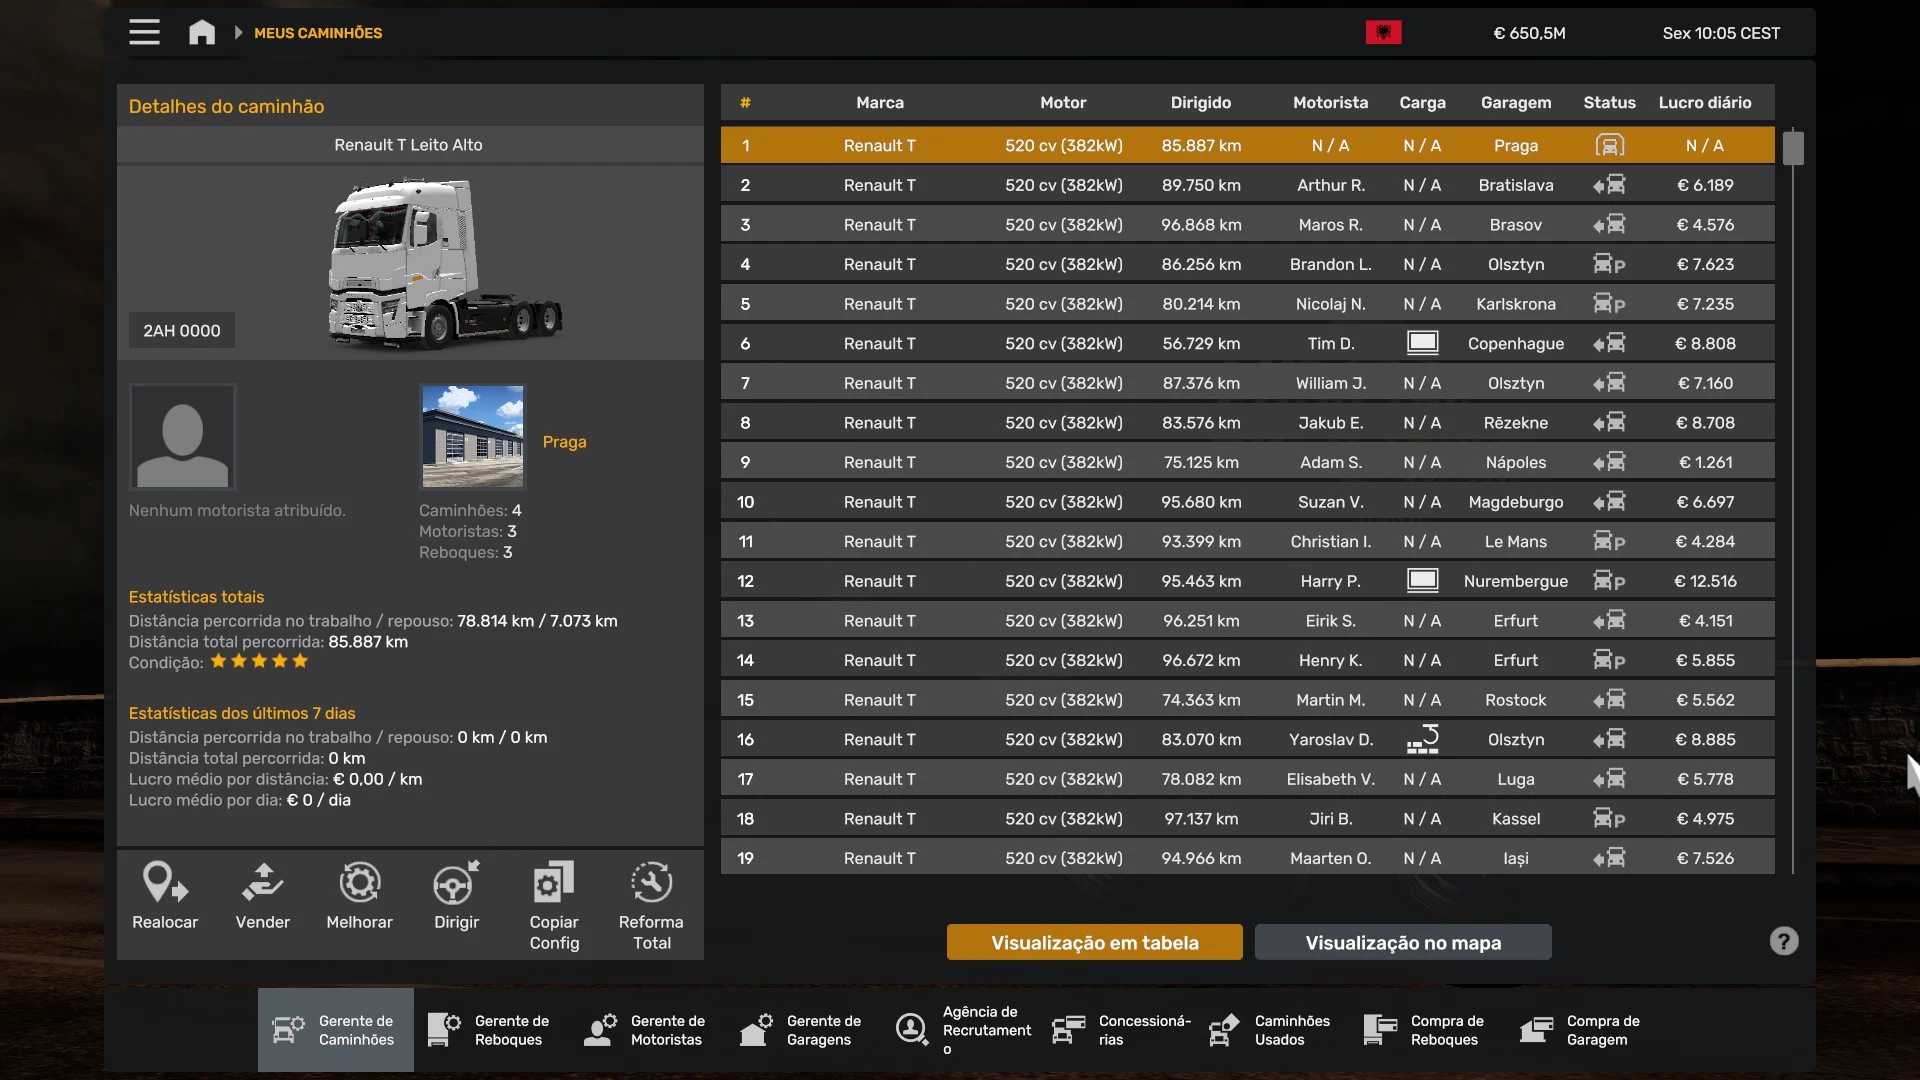1920x1080 pixels.
Task: Click the Dirigir steering wheel icon
Action: tap(456, 884)
